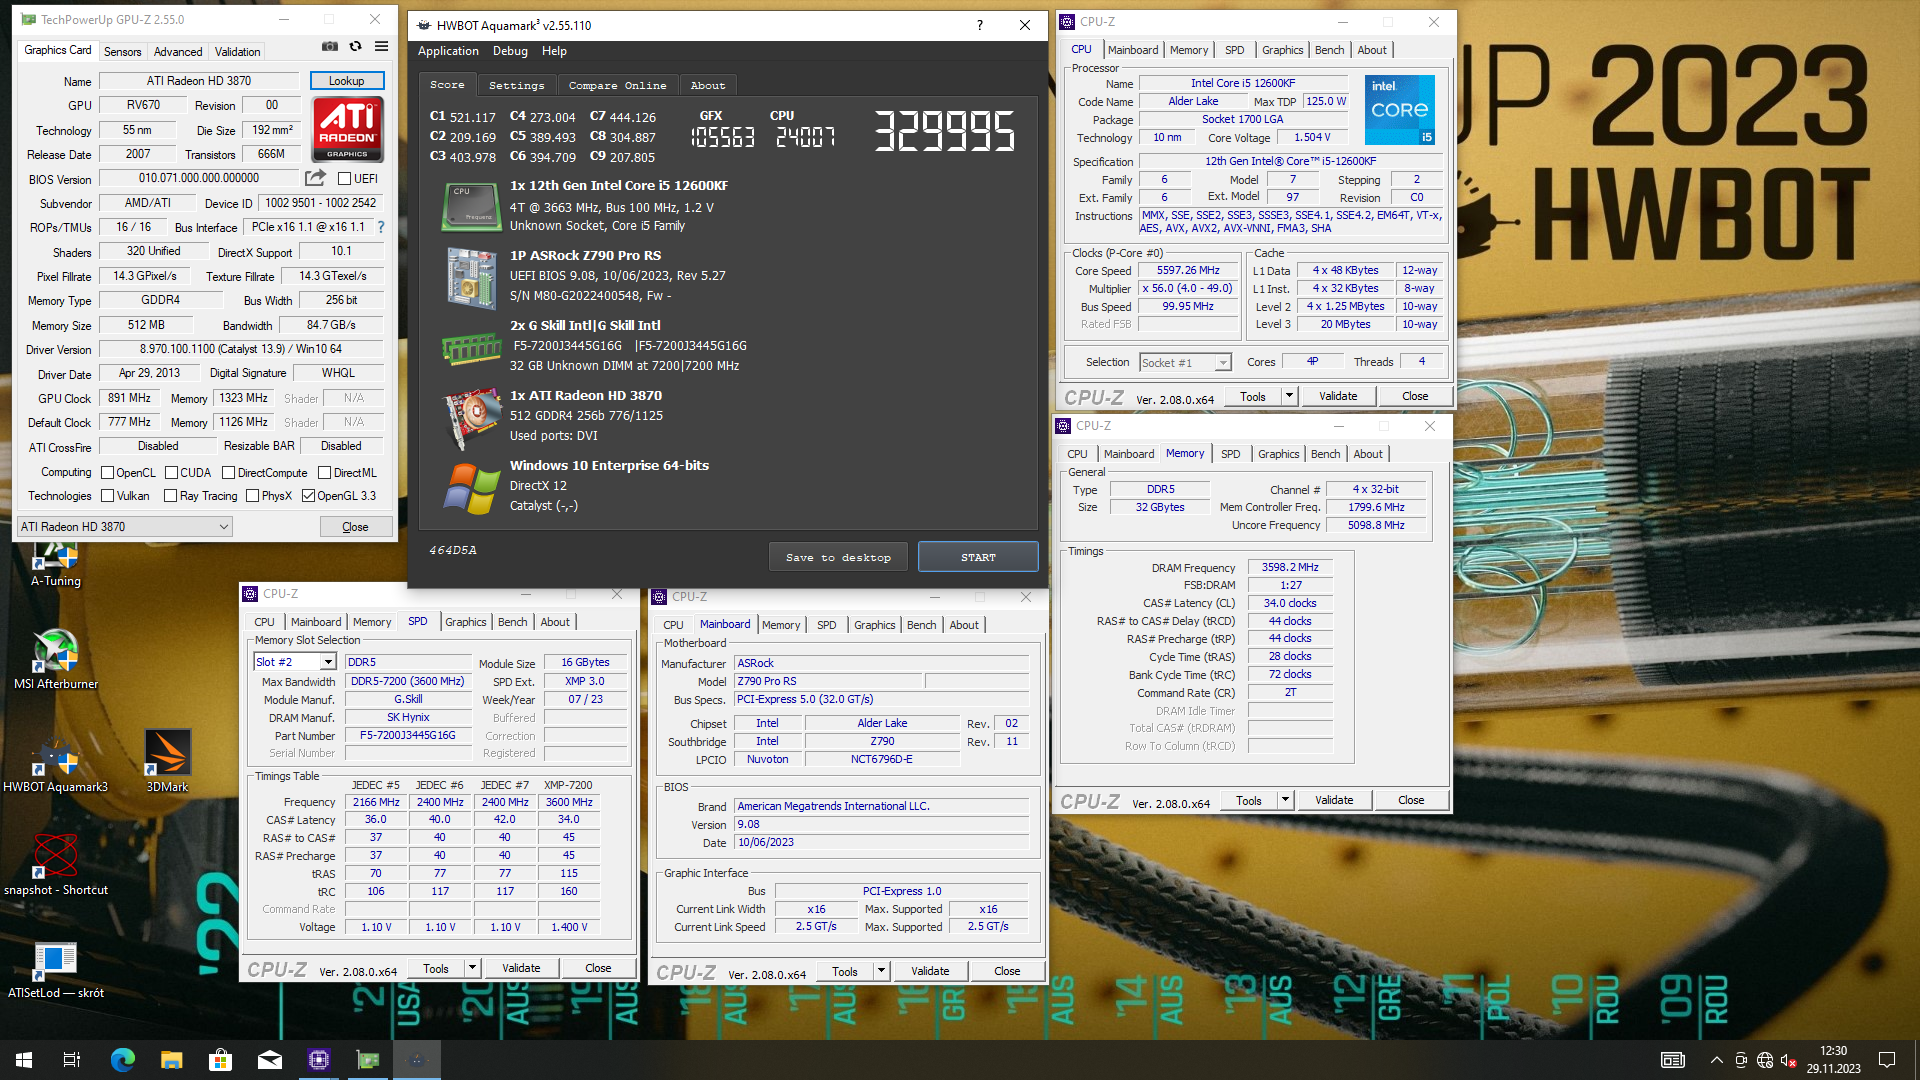Expand Tools arrow in CPU-Z Mainboard window
The height and width of the screenshot is (1080, 1920).
coord(881,971)
